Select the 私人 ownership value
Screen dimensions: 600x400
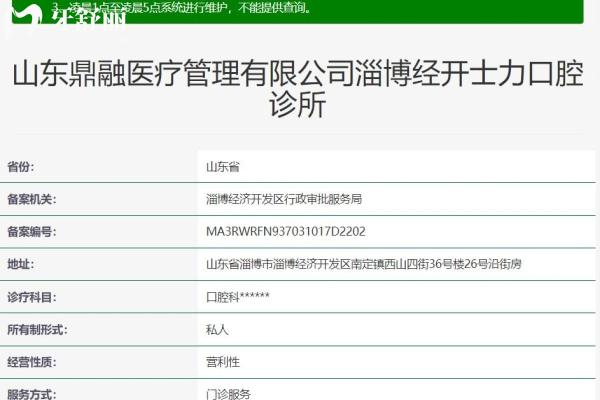tap(217, 330)
